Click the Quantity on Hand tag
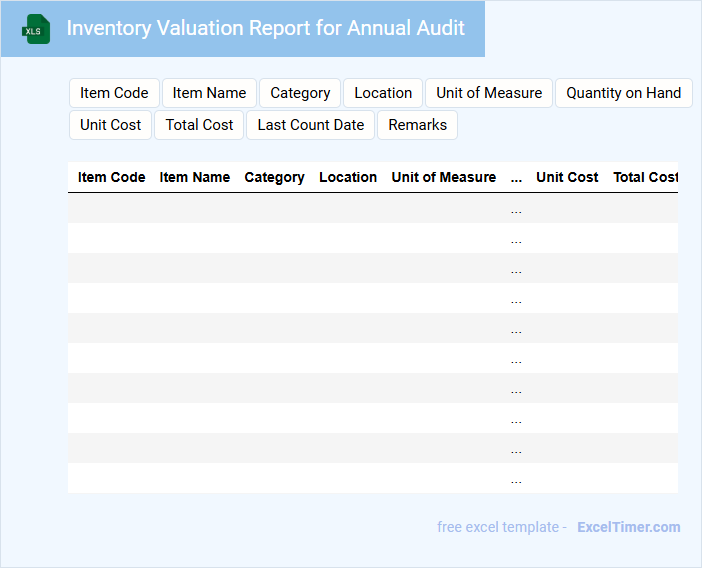 (x=623, y=93)
